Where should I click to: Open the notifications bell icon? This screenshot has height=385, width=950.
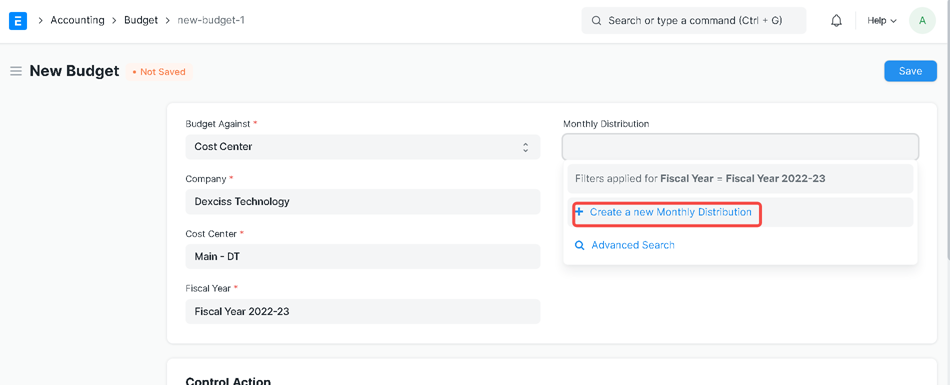click(836, 21)
